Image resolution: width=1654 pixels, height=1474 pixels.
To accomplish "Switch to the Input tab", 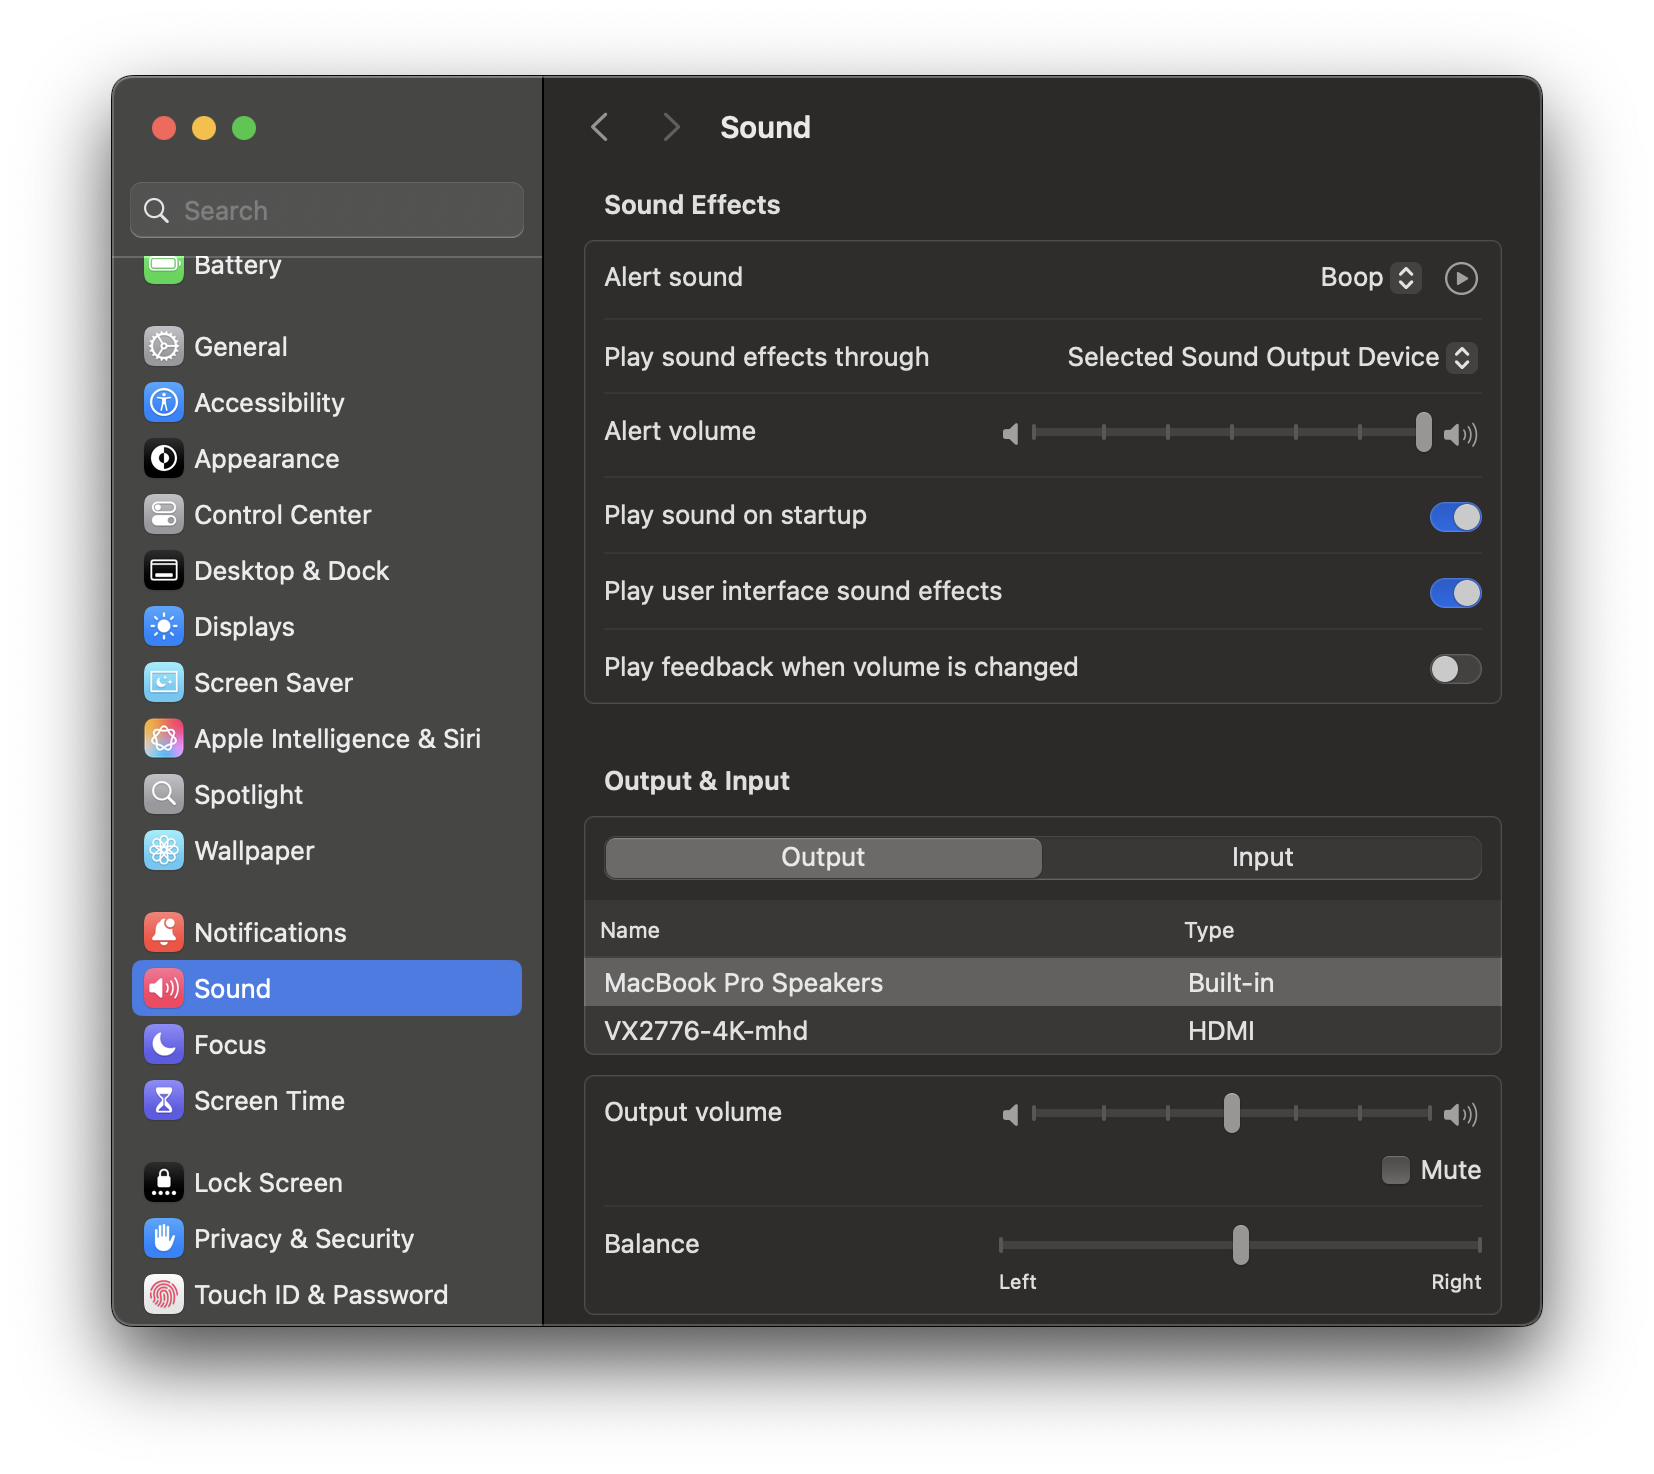I will coord(1262,857).
